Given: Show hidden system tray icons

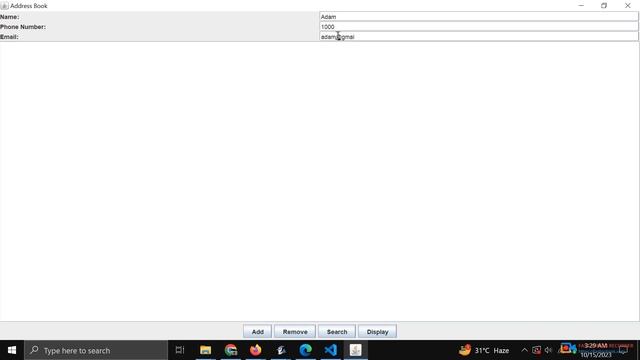Looking at the screenshot, I should point(524,350).
